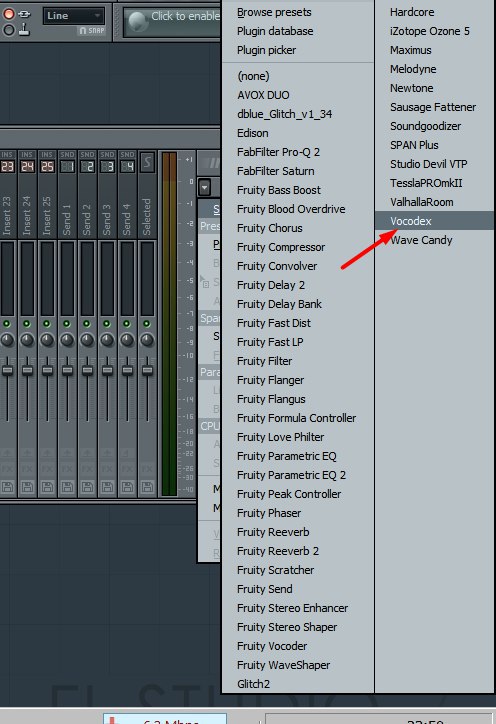The width and height of the screenshot is (496, 724).
Task: Click the save icon on Insert 25
Action: pyautogui.click(x=47, y=487)
